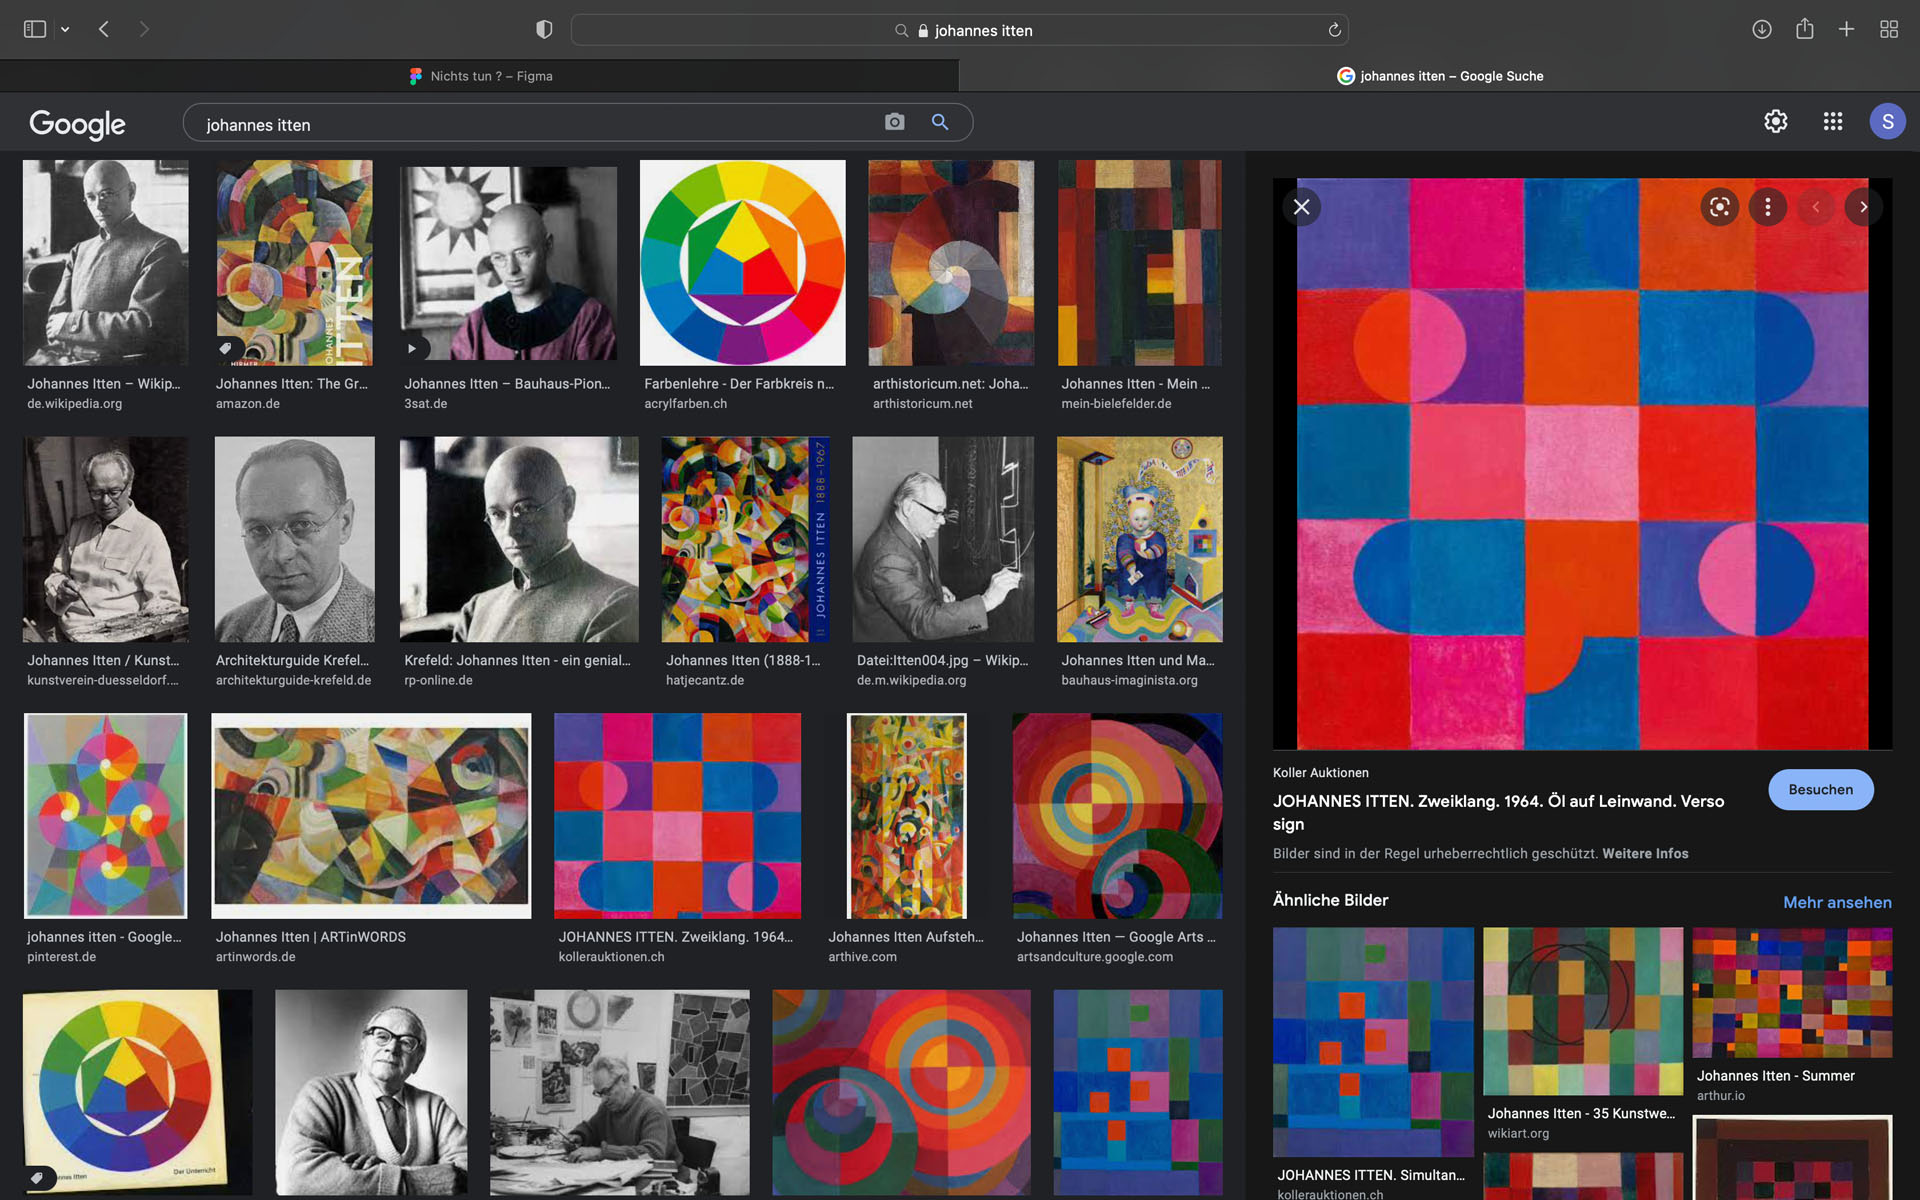Search by image with camera icon
Viewport: 1920px width, 1200px height.
click(x=894, y=122)
